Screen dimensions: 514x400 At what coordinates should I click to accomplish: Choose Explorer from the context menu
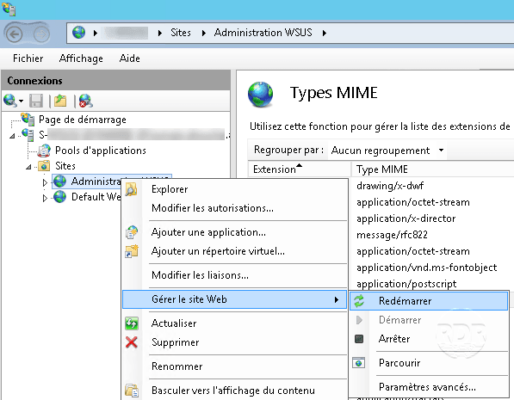pos(235,189)
